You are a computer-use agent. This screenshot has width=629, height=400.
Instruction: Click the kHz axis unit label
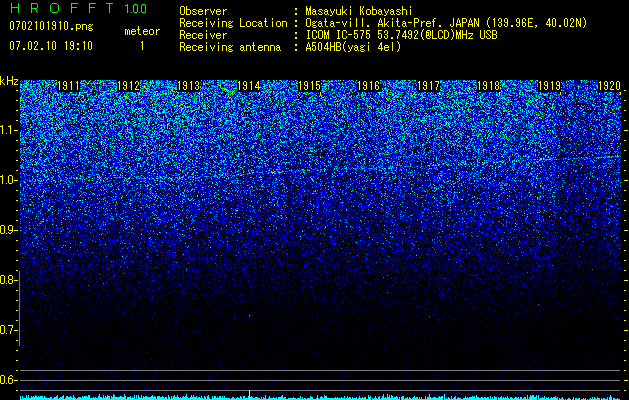click(9, 81)
